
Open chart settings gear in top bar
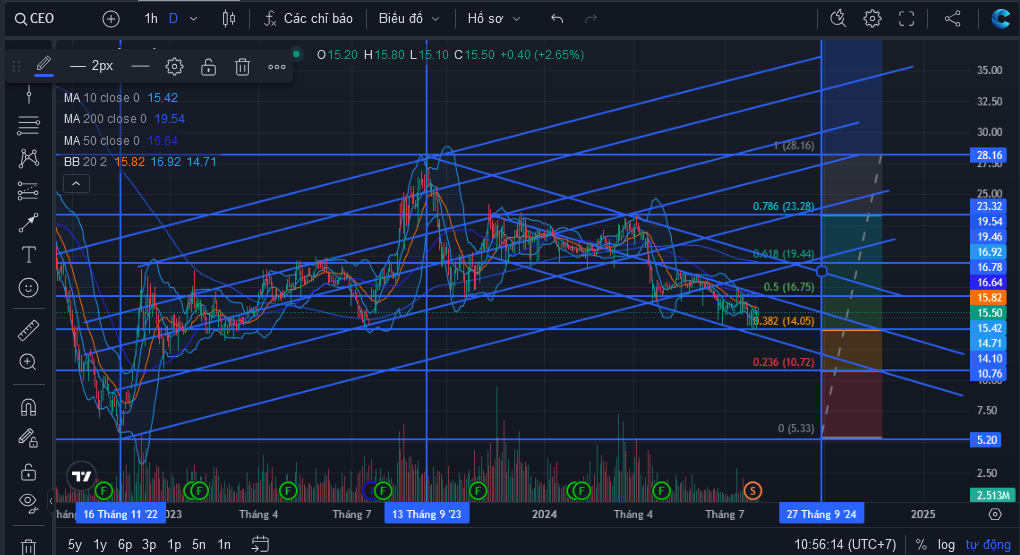tap(872, 19)
